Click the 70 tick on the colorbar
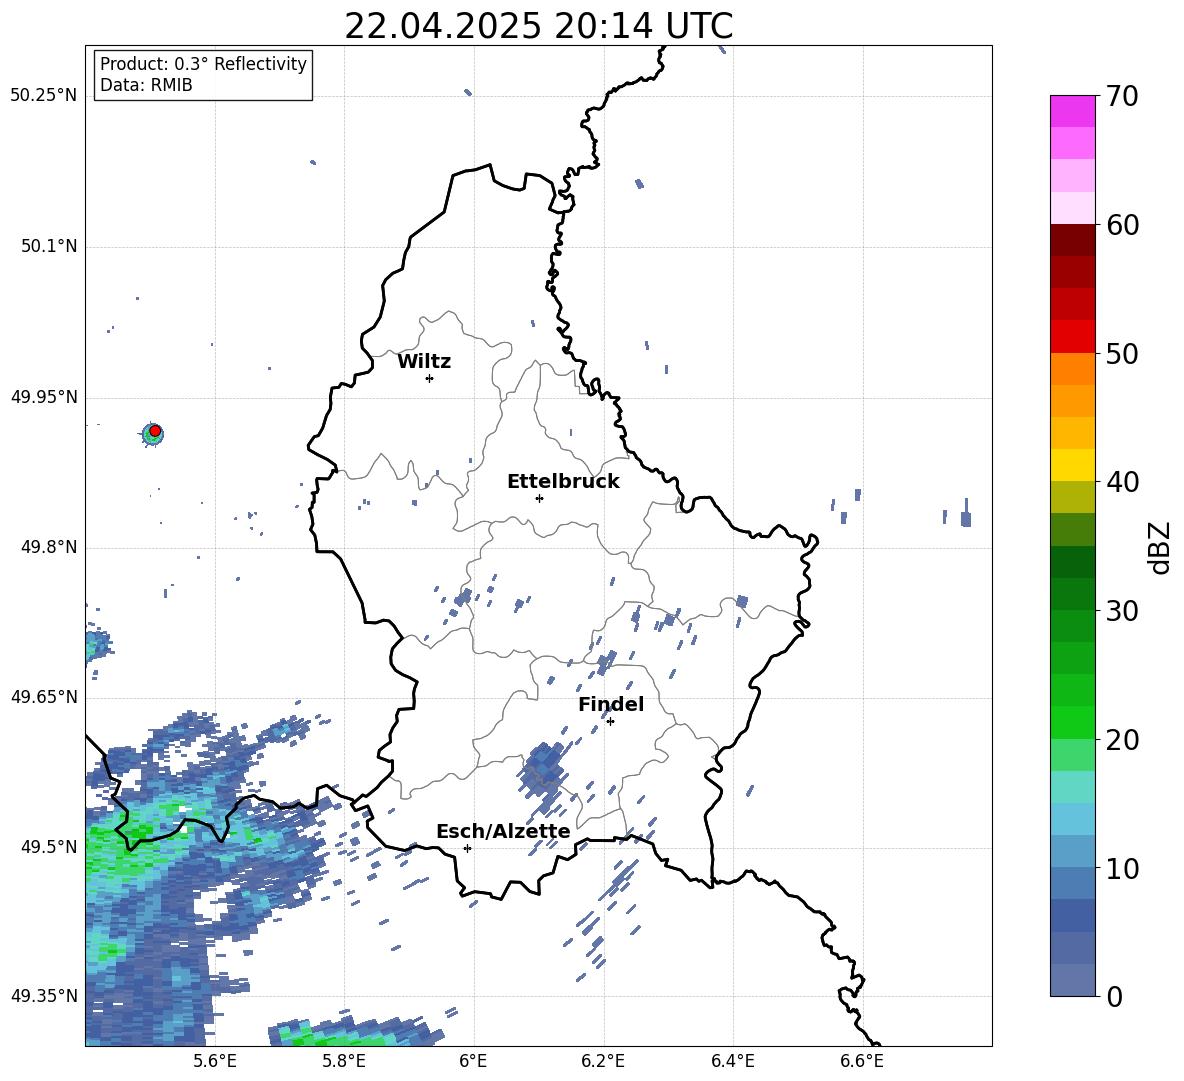 (1122, 97)
